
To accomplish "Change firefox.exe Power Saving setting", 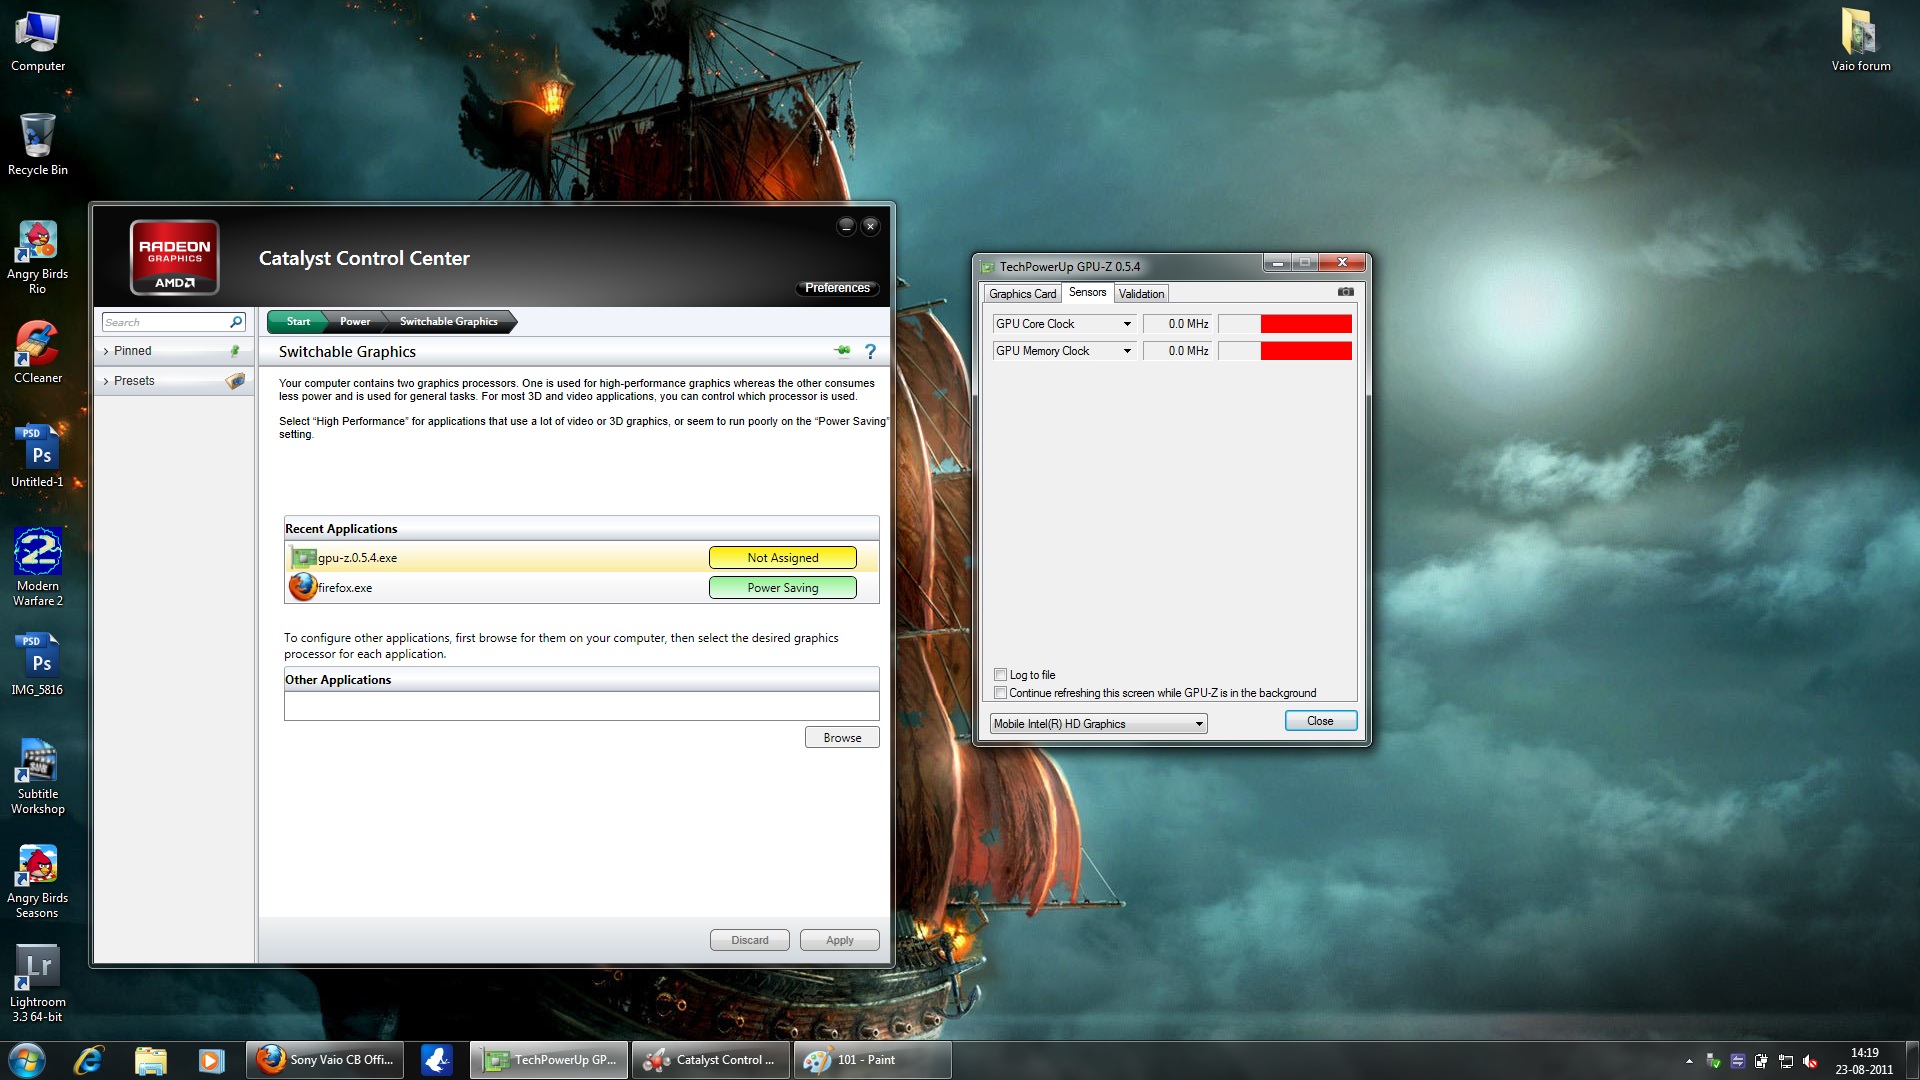I will 782,588.
